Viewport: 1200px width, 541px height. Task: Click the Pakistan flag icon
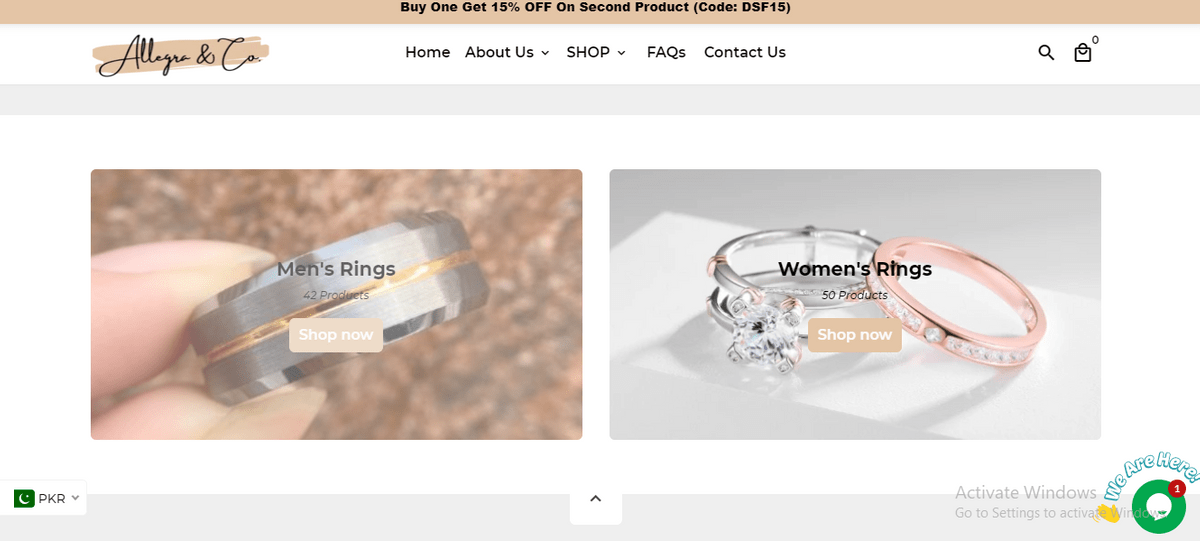click(24, 498)
